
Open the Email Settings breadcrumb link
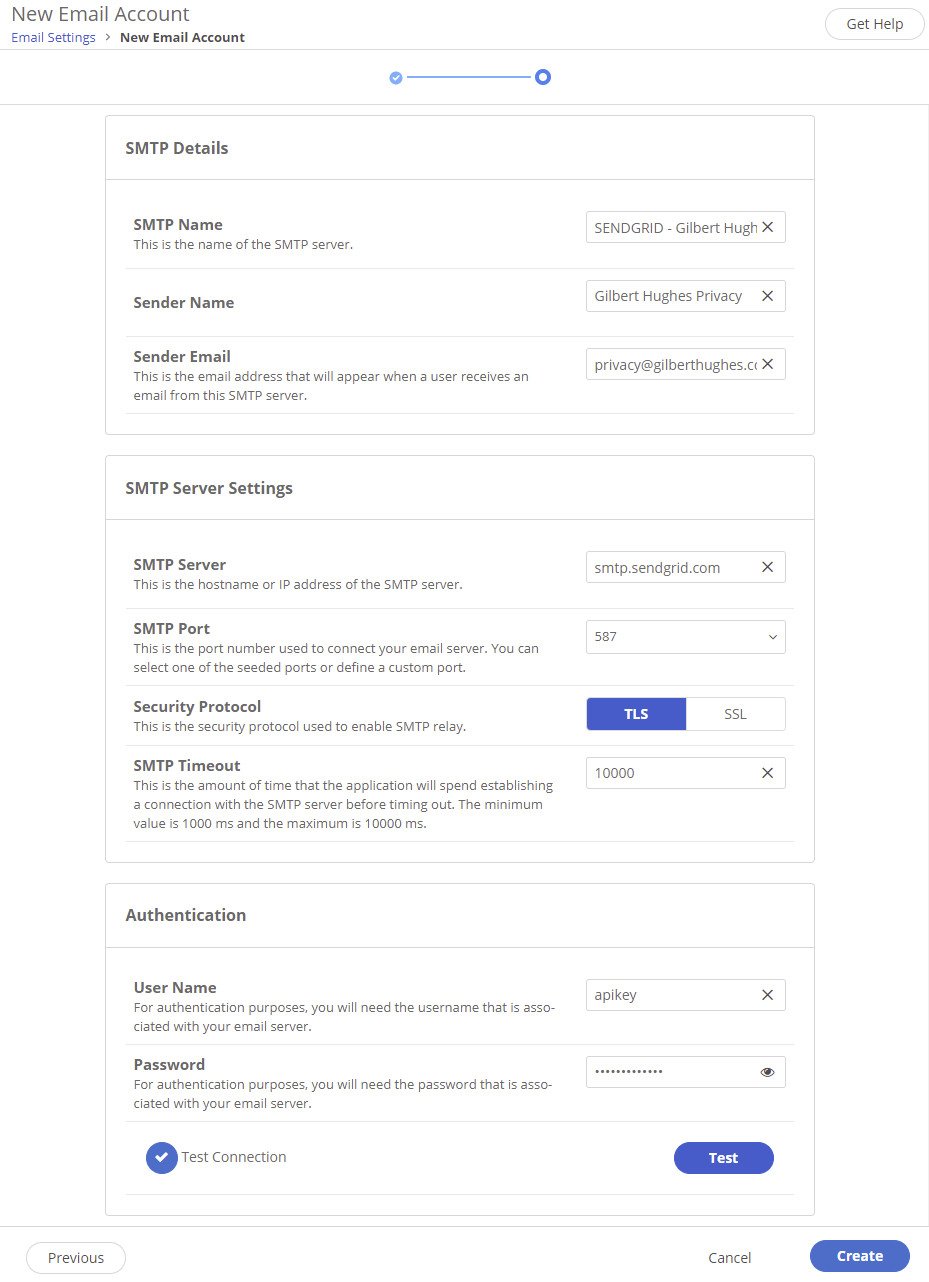click(53, 37)
